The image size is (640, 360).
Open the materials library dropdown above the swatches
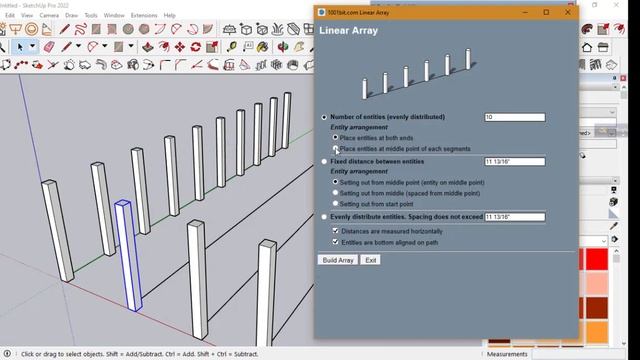click(x=604, y=241)
